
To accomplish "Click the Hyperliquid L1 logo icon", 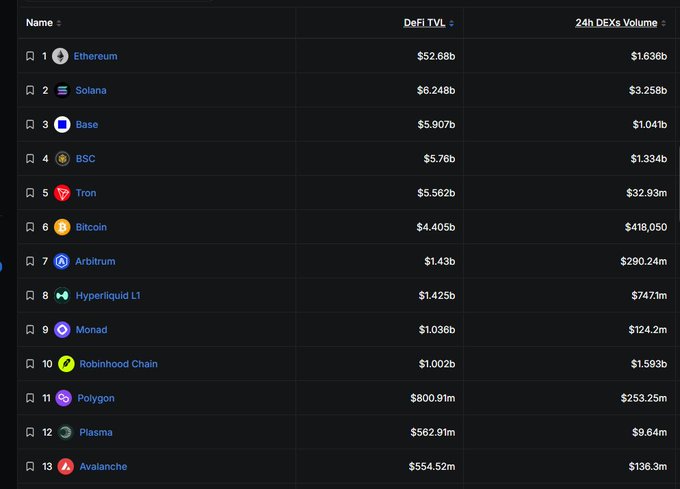I will click(x=62, y=296).
